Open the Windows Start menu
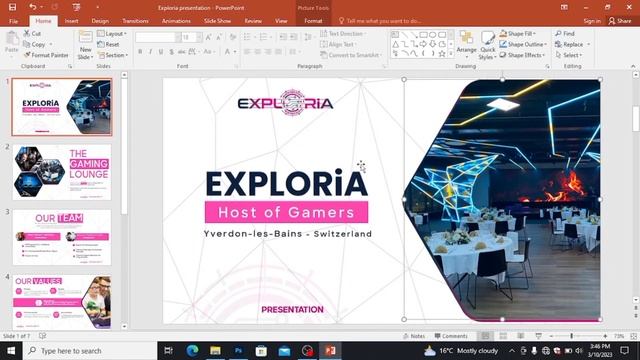Image resolution: width=640 pixels, height=360 pixels. 11,351
